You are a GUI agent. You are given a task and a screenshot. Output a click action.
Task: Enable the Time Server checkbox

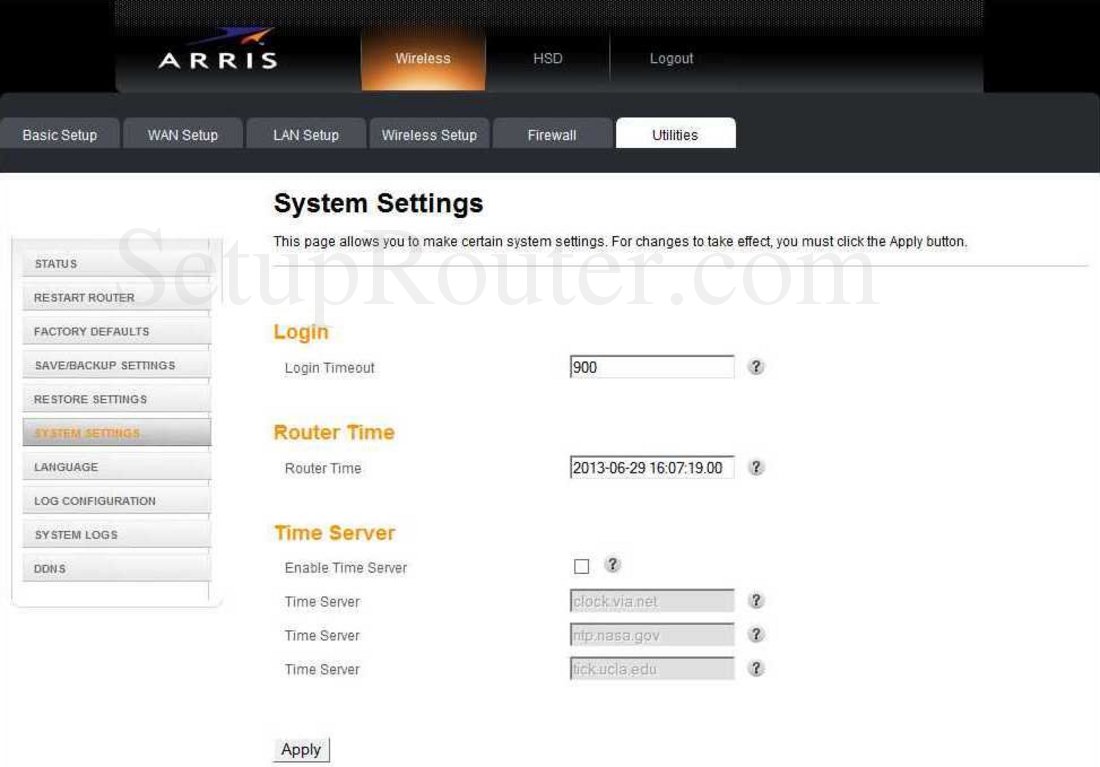click(x=580, y=565)
